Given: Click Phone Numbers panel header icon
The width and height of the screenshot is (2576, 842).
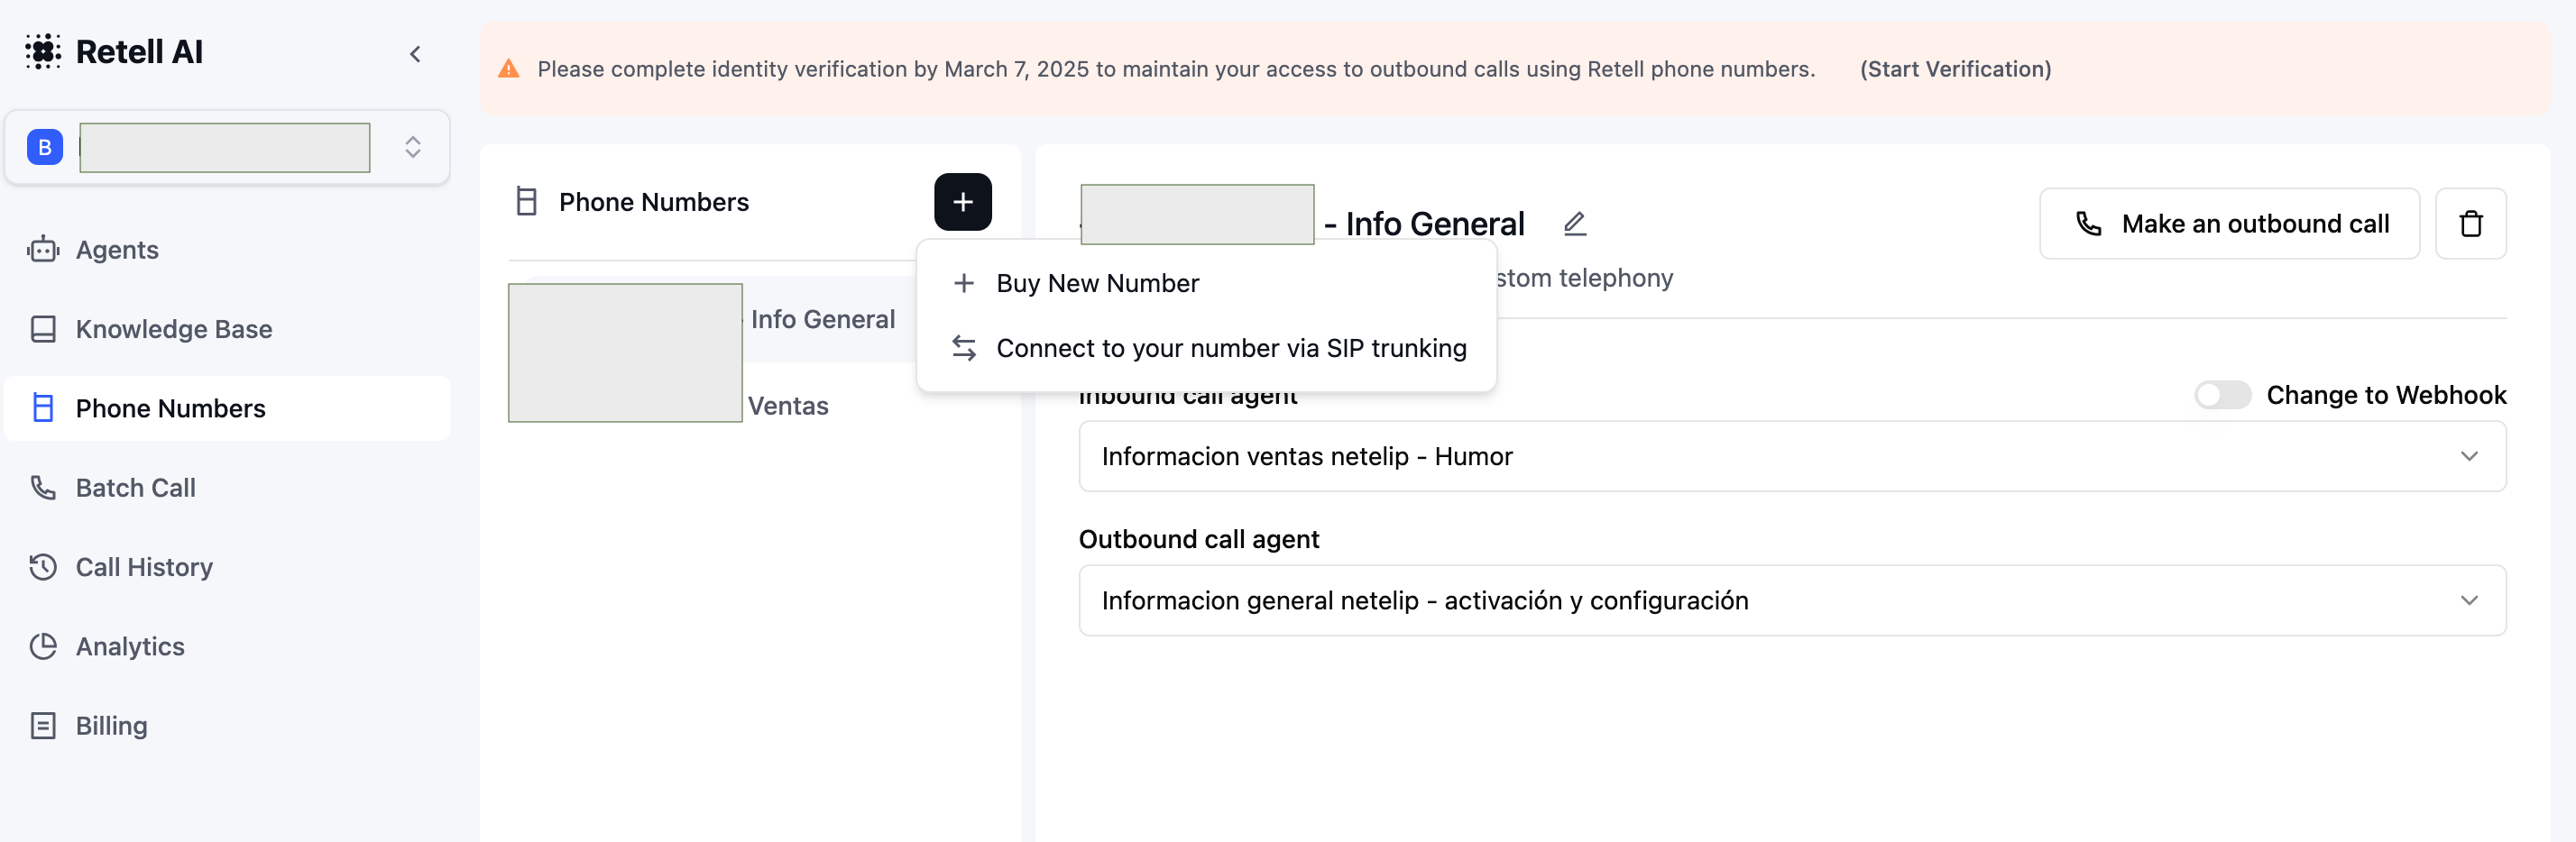Looking at the screenshot, I should click(x=527, y=202).
